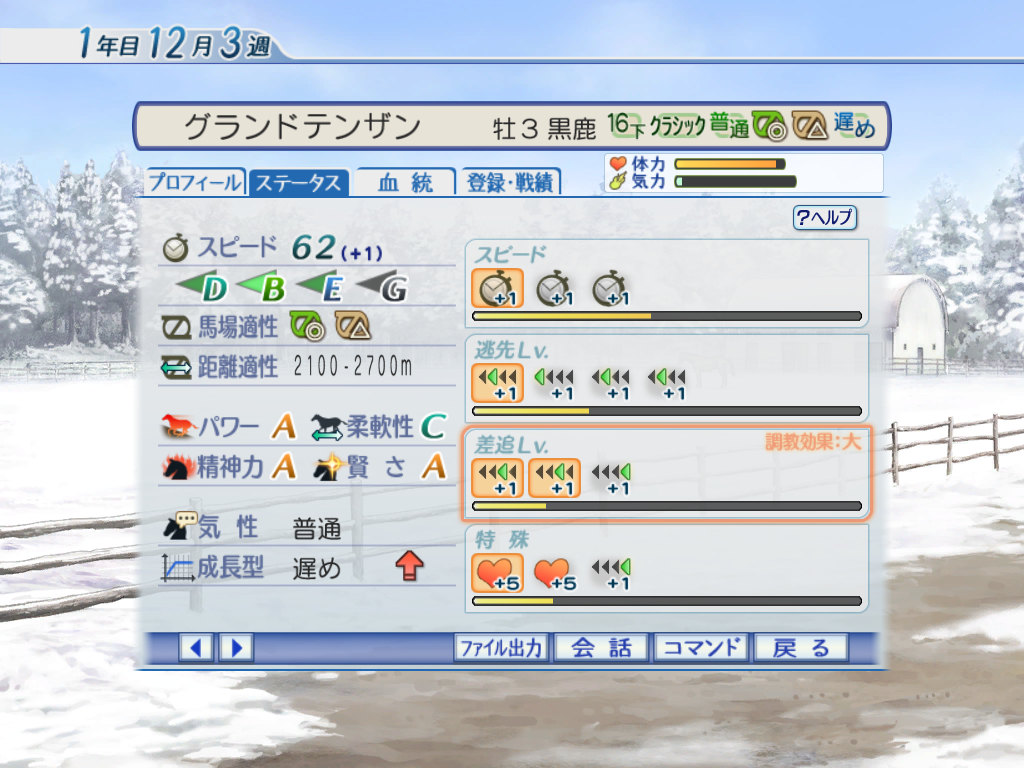Click the stopwatch icon next to スピード label
Viewport: 1024px width, 768px height.
coord(175,249)
